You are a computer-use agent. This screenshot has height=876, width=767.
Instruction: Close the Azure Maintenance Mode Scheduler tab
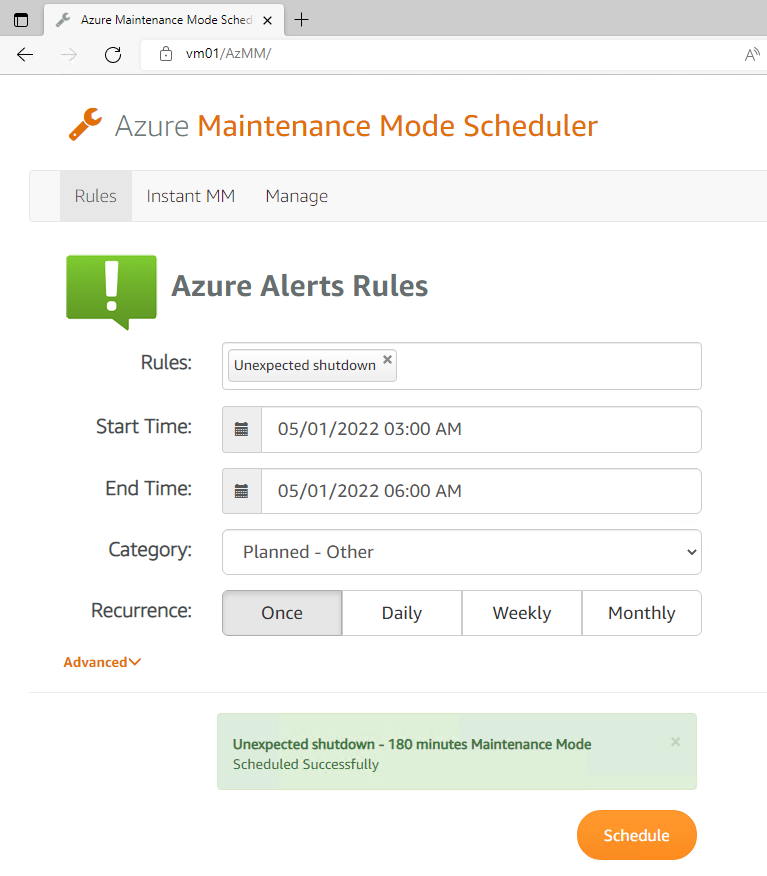tap(268, 20)
